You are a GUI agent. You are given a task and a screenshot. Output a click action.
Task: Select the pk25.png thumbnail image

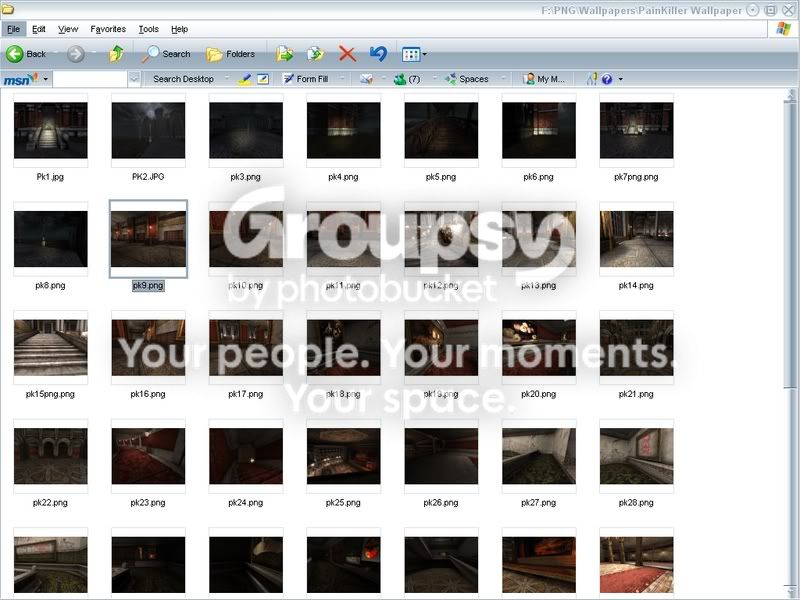click(343, 456)
